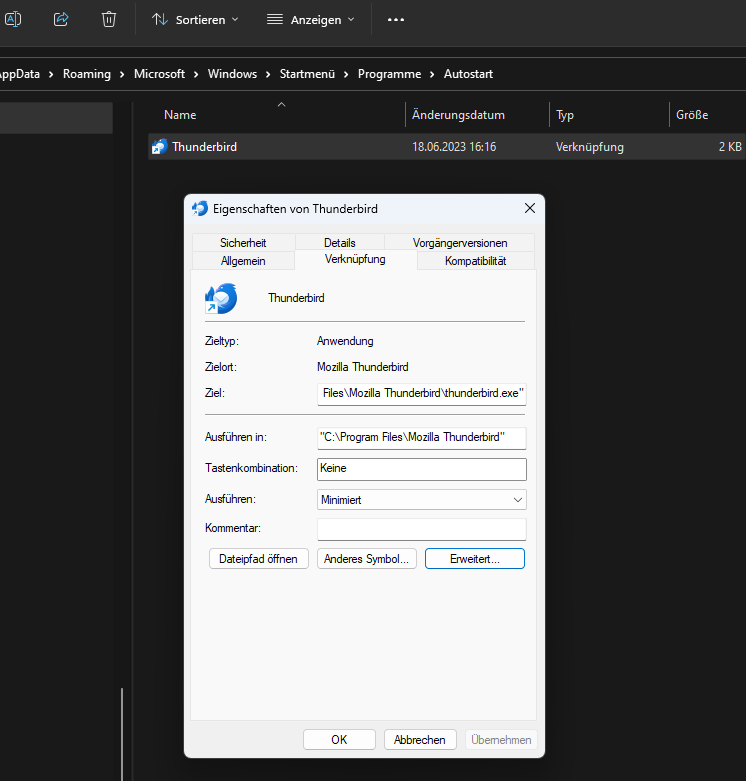Click into the Ziel target path field
The width and height of the screenshot is (746, 781).
point(421,393)
